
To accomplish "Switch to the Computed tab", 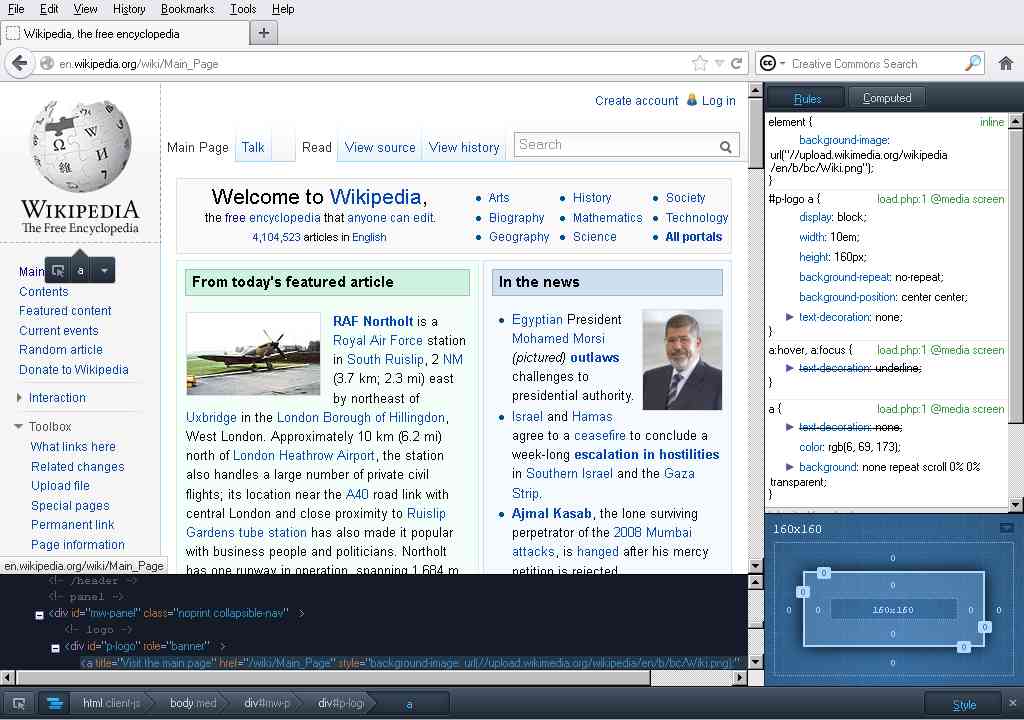I will coord(886,98).
